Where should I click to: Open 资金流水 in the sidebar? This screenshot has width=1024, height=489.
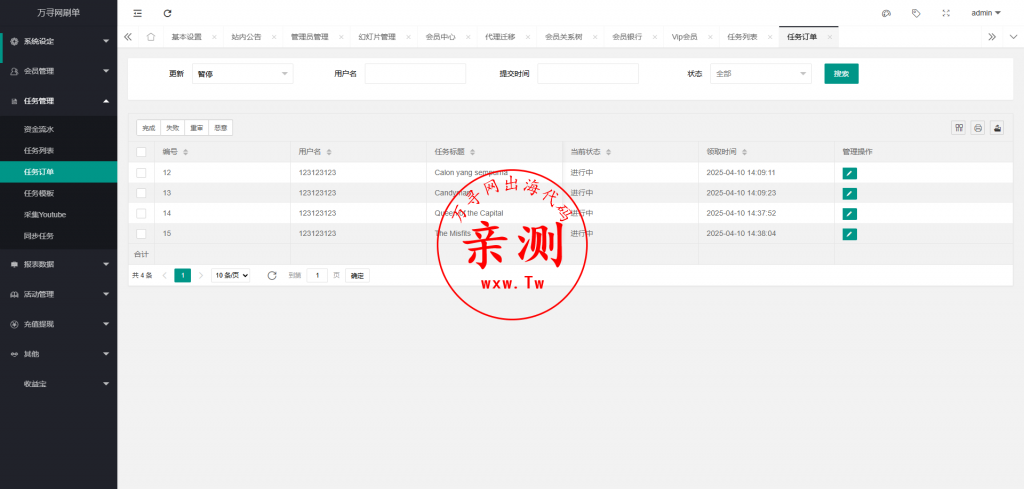click(59, 129)
